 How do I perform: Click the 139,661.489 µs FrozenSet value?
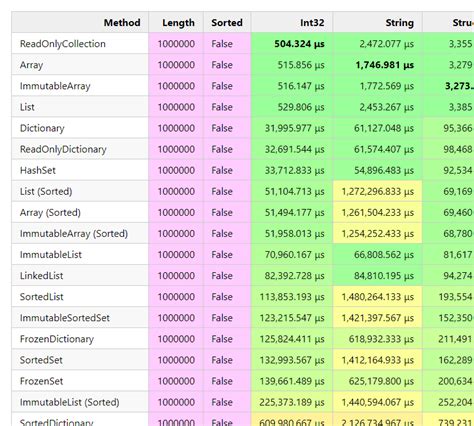(x=292, y=381)
